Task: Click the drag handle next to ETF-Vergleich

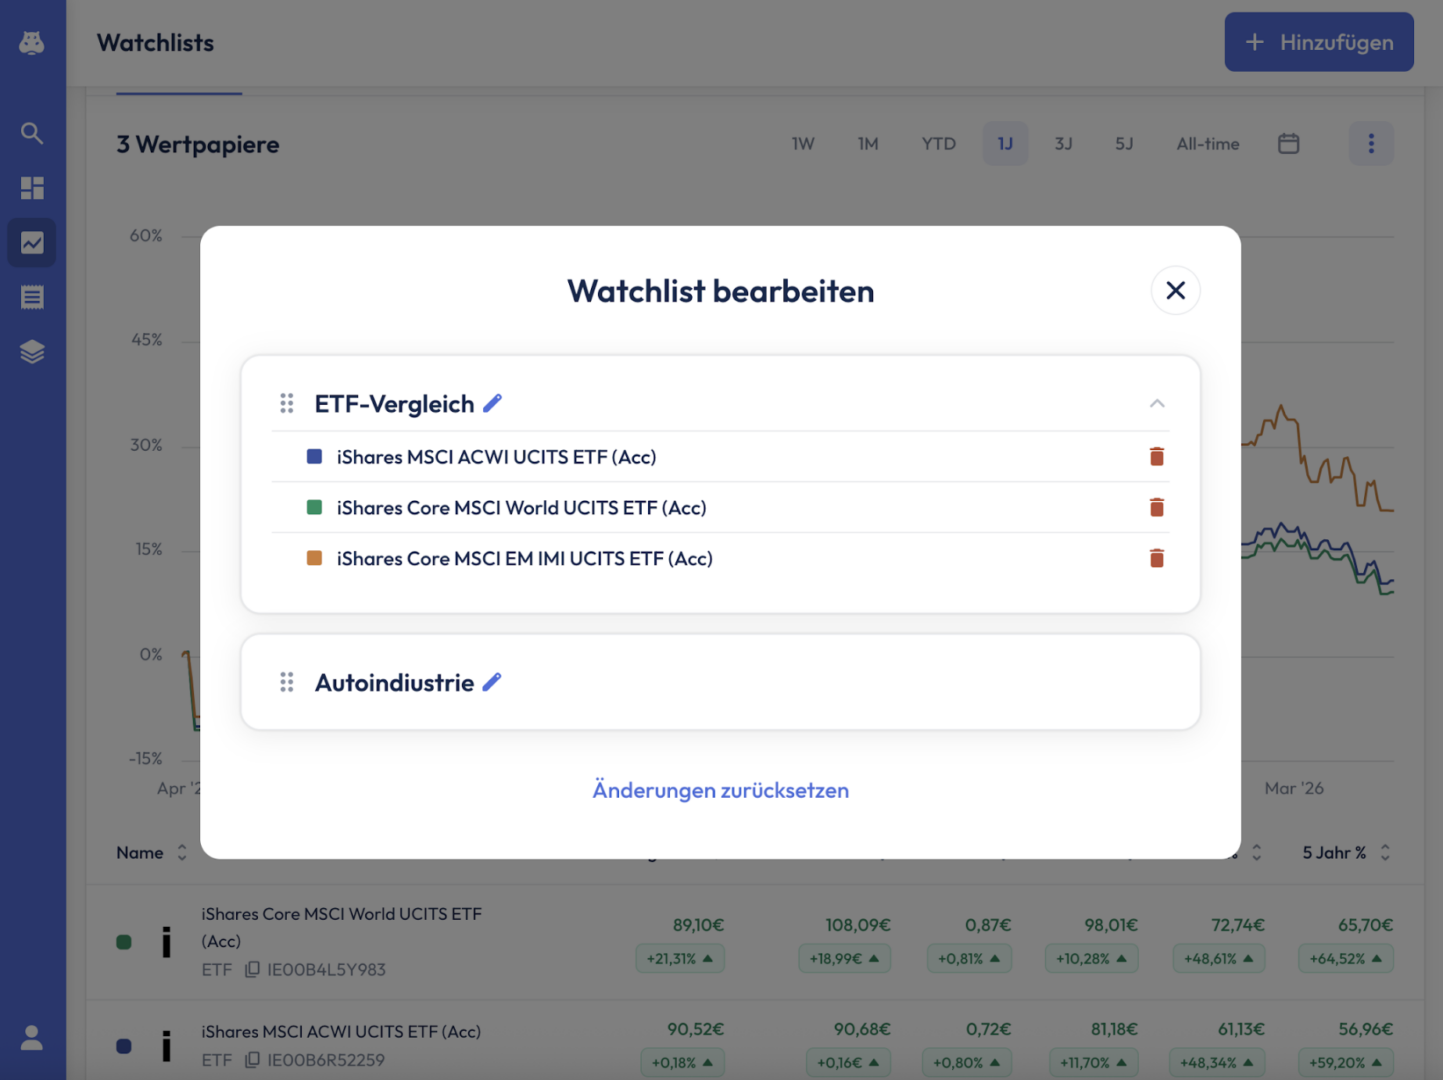Action: click(x=287, y=404)
